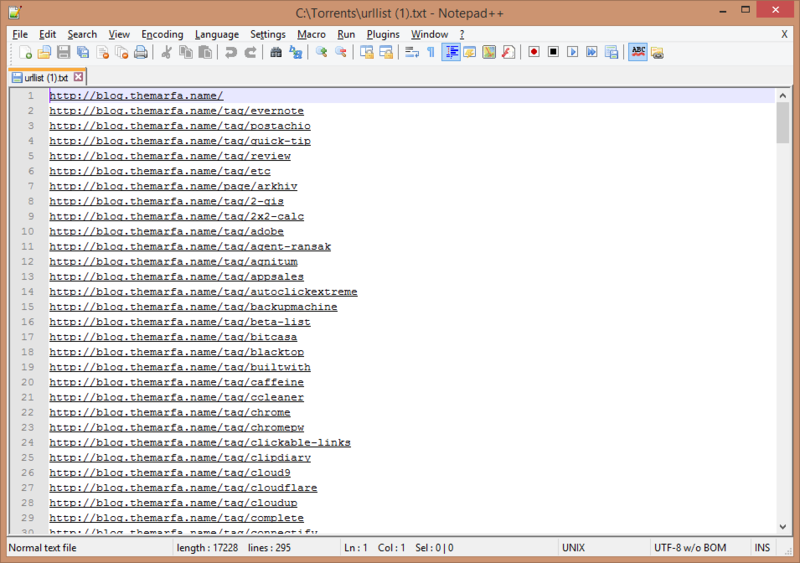800x563 pixels.
Task: Copy selection with the Copy icon
Action: [x=186, y=52]
